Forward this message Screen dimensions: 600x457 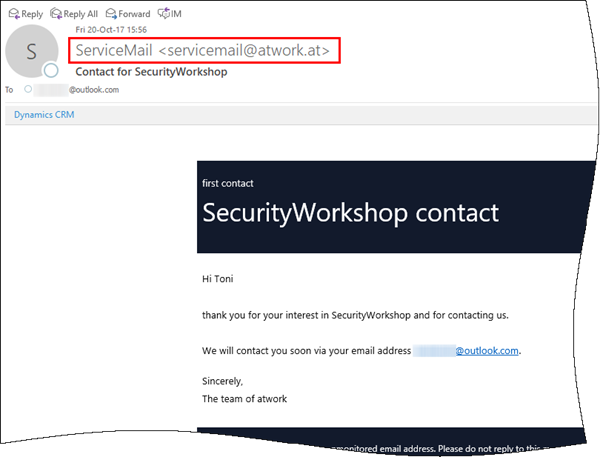(x=128, y=14)
